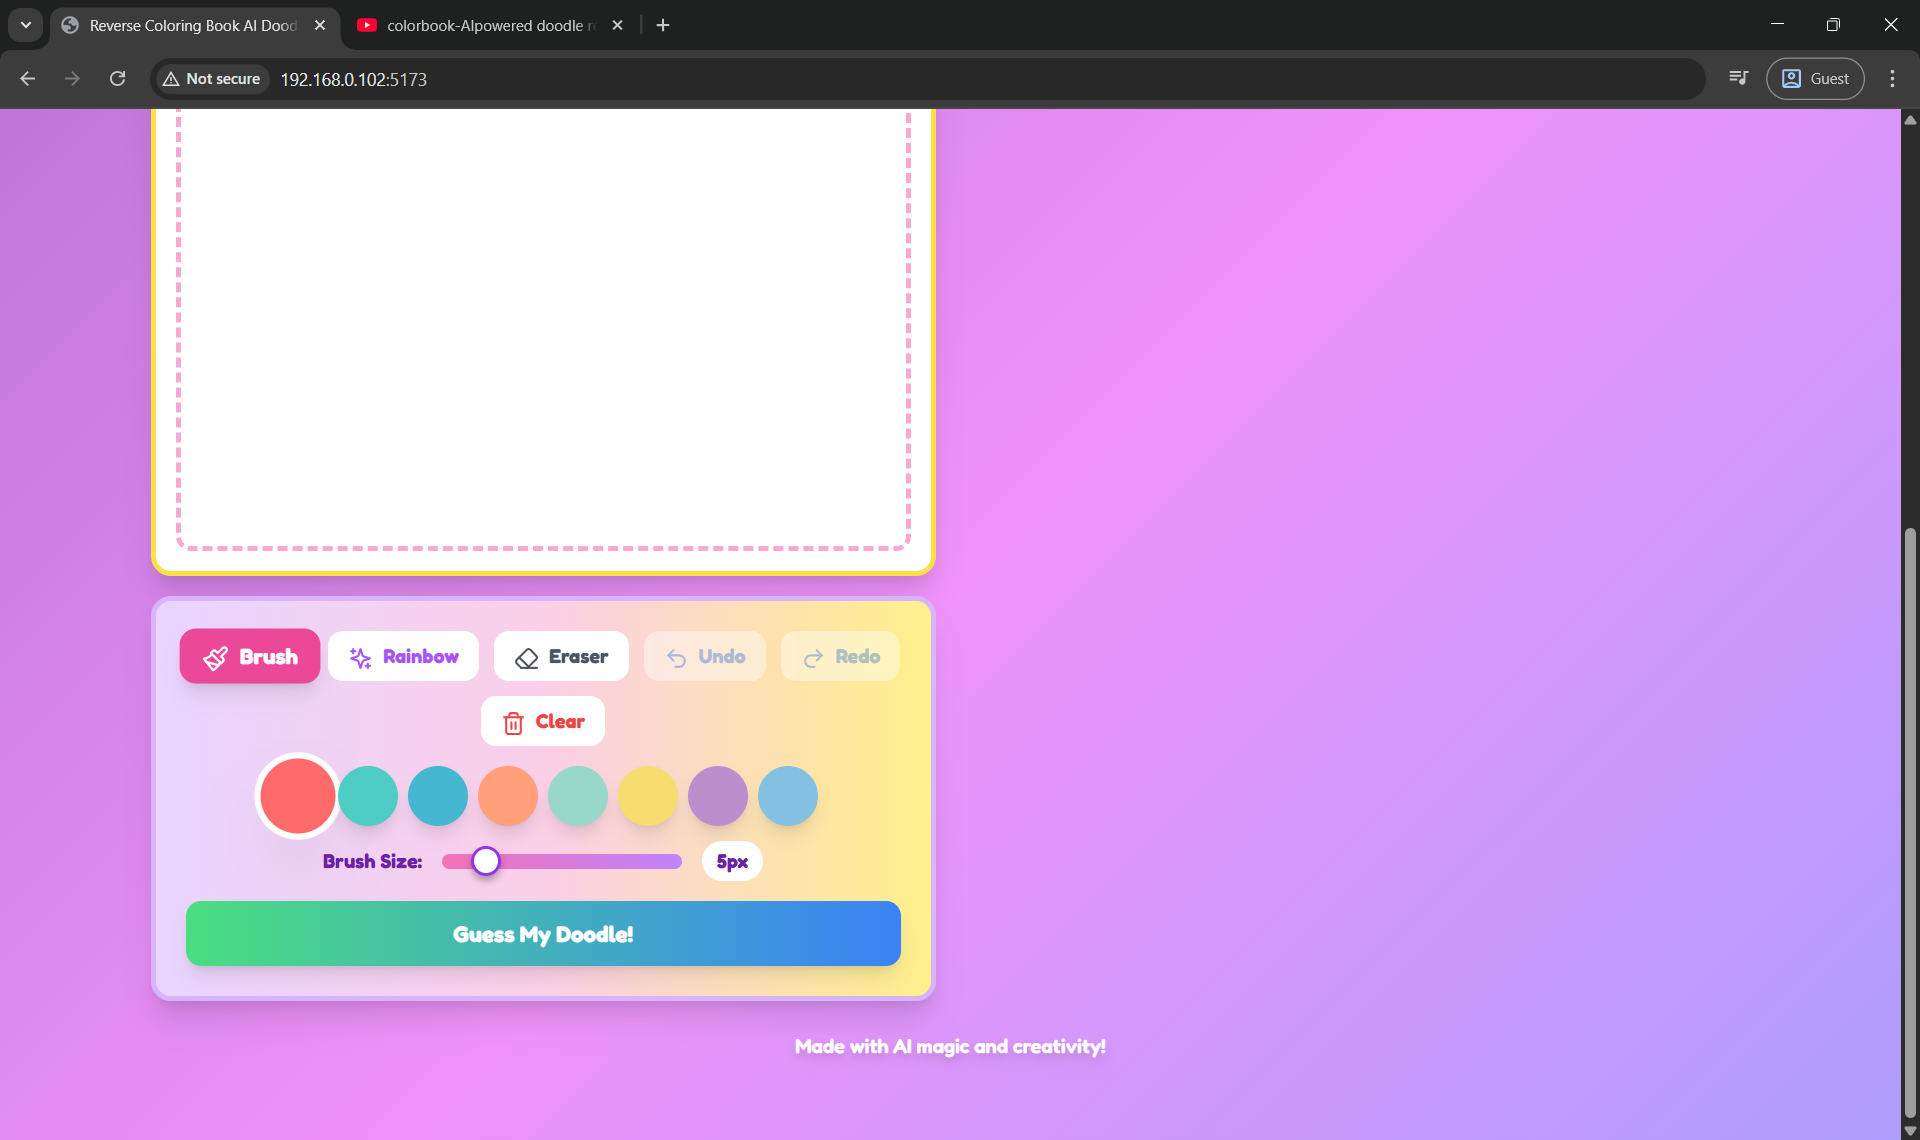Click the Undo arrow button
The width and height of the screenshot is (1920, 1140).
click(705, 656)
